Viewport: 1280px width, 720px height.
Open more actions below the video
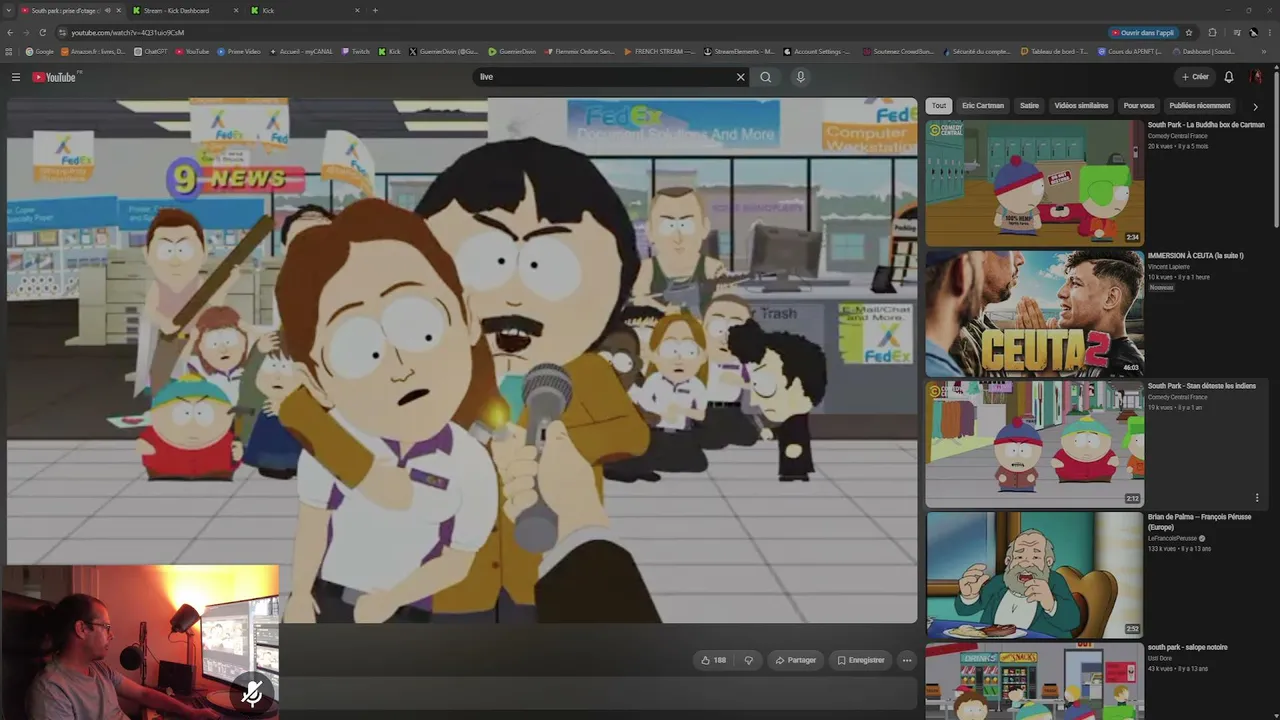pyautogui.click(x=907, y=660)
